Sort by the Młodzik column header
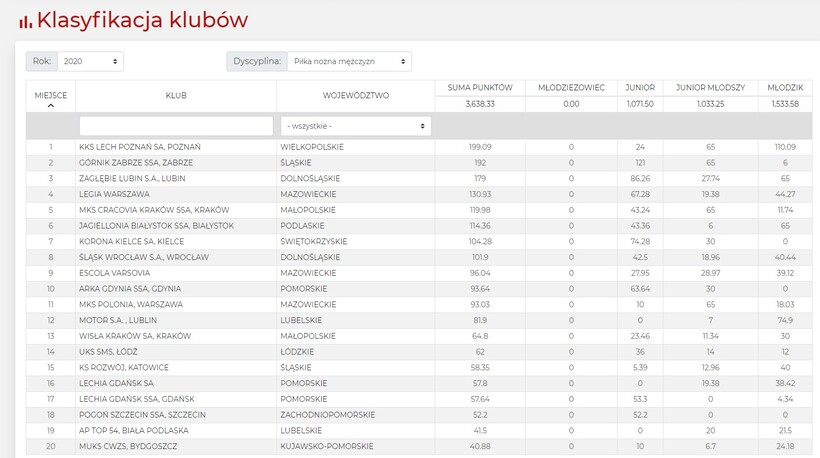This screenshot has width=820, height=458. point(785,88)
